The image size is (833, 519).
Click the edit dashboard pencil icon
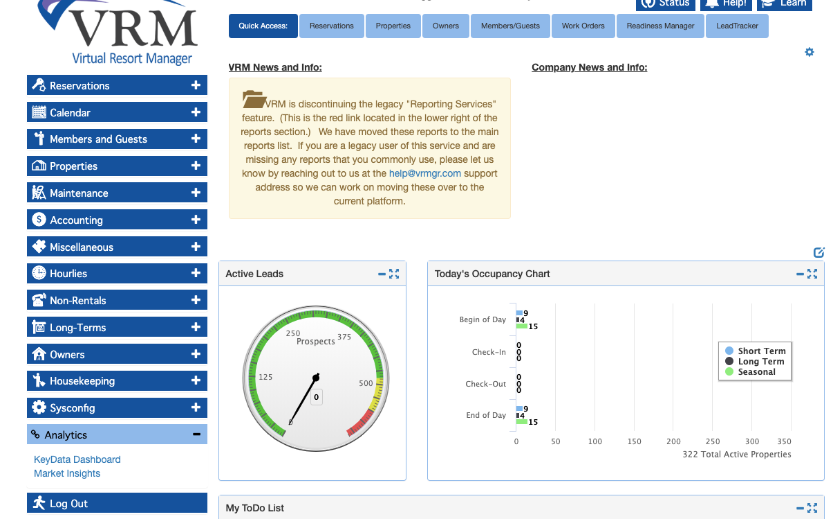point(819,252)
